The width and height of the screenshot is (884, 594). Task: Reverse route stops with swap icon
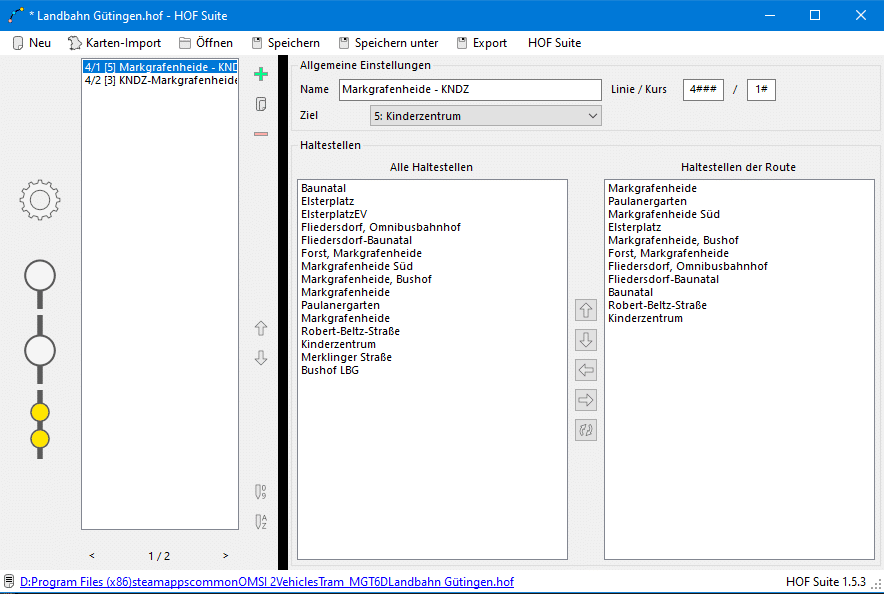(x=586, y=430)
